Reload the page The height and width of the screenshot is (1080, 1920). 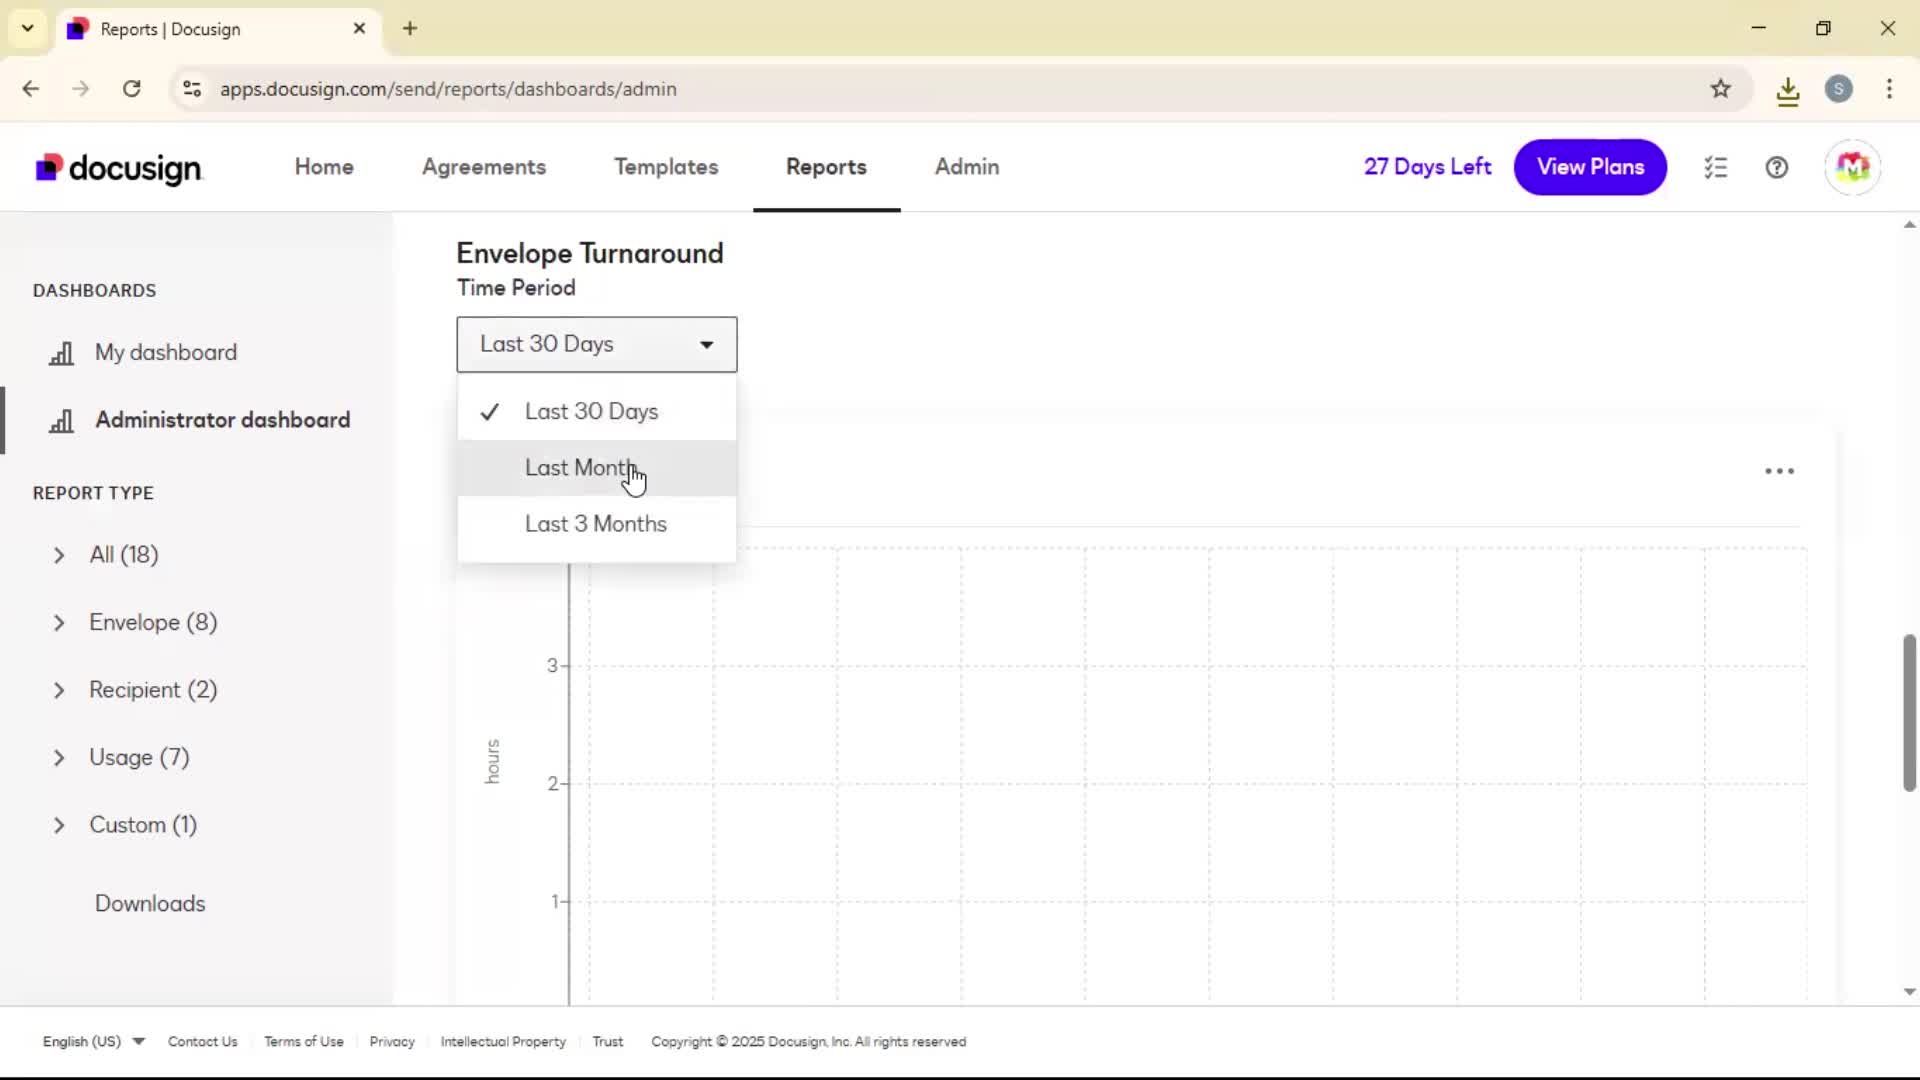[x=131, y=89]
